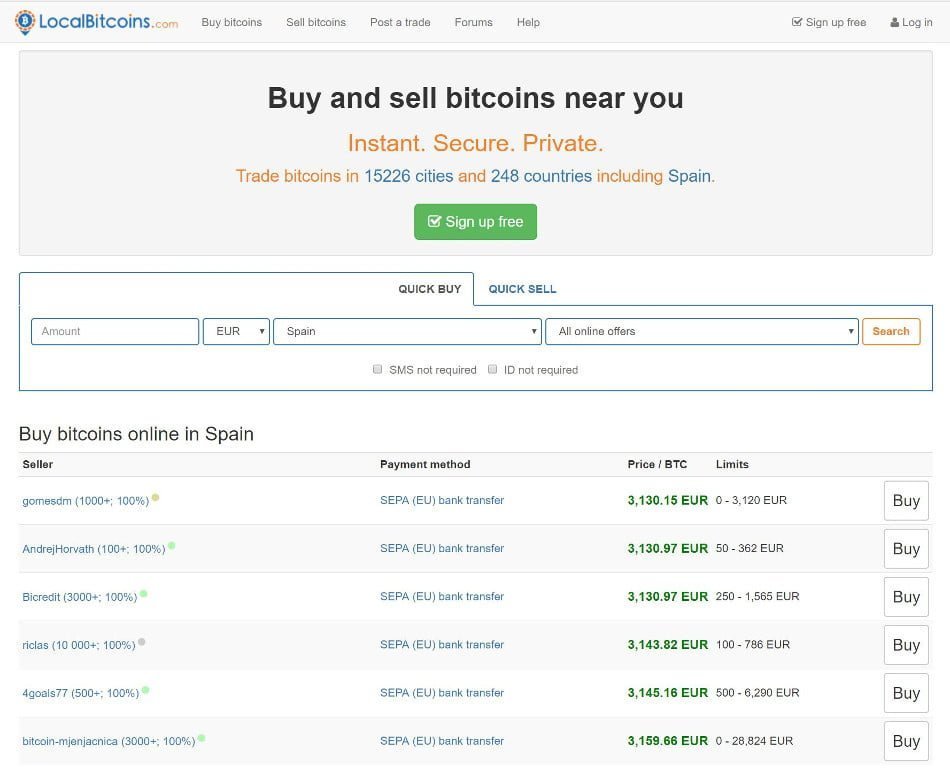The width and height of the screenshot is (950, 781).
Task: Click the orange Search button
Action: point(891,331)
